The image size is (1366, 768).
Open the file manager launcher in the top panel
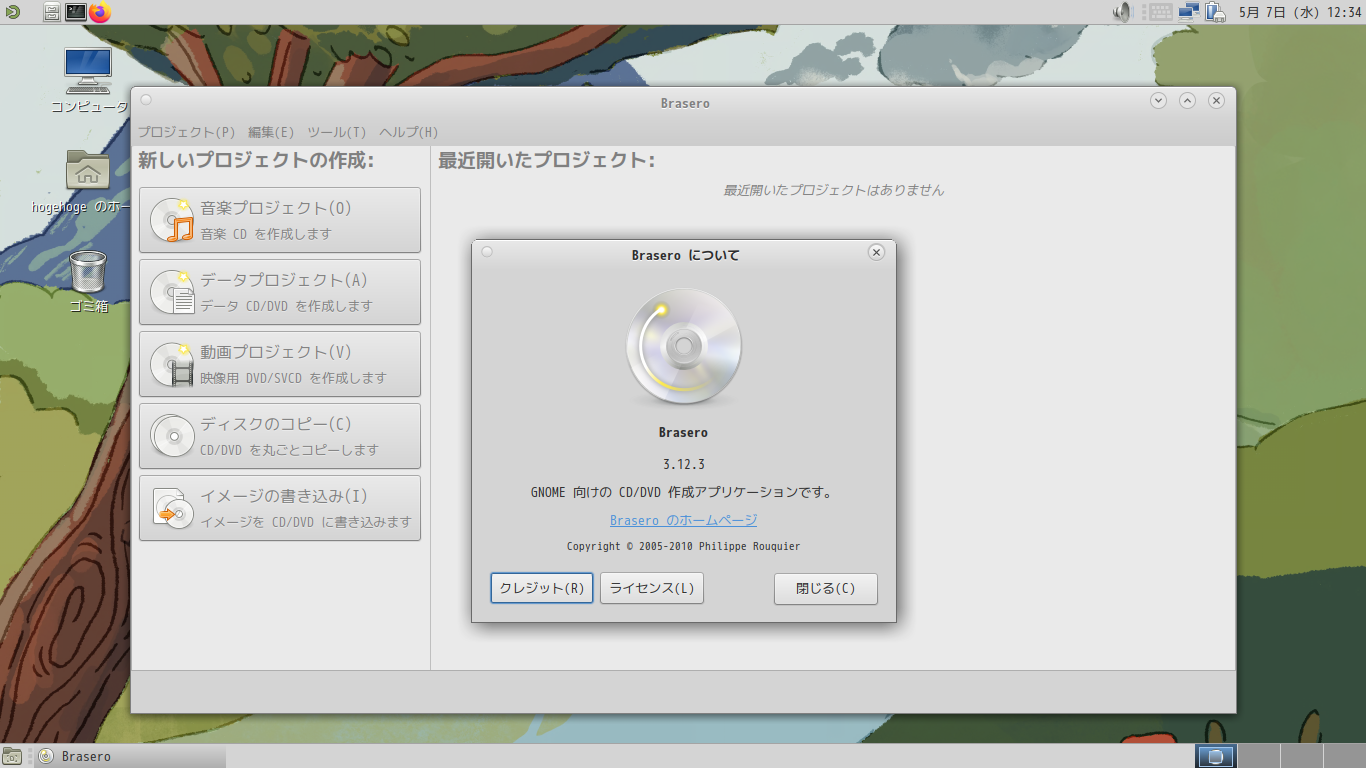[x=52, y=12]
